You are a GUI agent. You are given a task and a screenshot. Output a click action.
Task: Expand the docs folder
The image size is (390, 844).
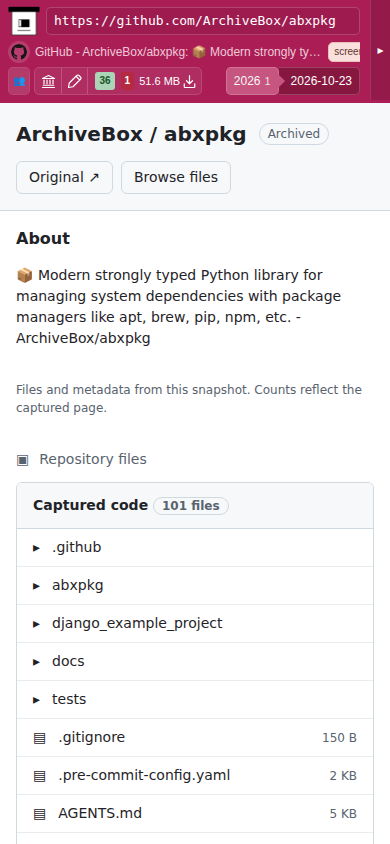click(x=37, y=662)
